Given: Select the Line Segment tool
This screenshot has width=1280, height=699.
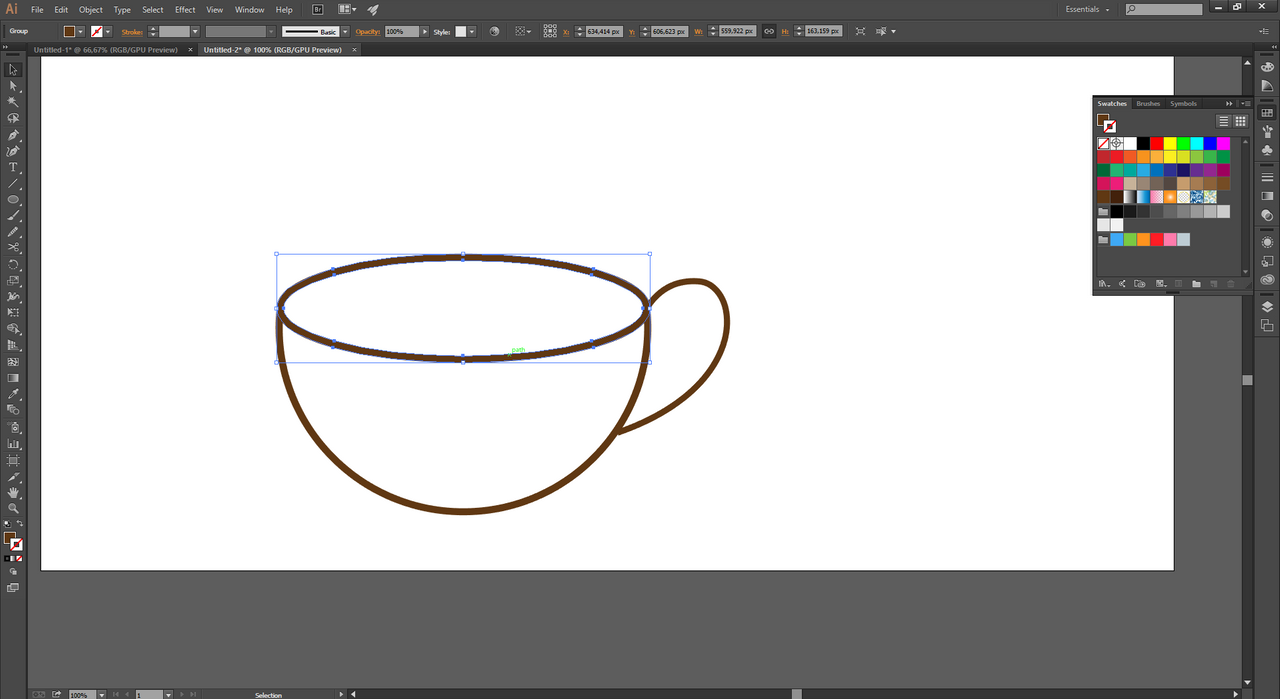Looking at the screenshot, I should tap(13, 184).
